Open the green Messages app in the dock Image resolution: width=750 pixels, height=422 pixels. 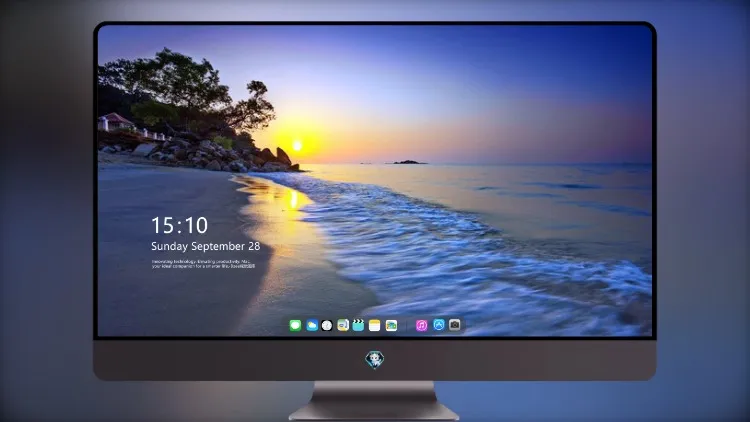click(295, 325)
